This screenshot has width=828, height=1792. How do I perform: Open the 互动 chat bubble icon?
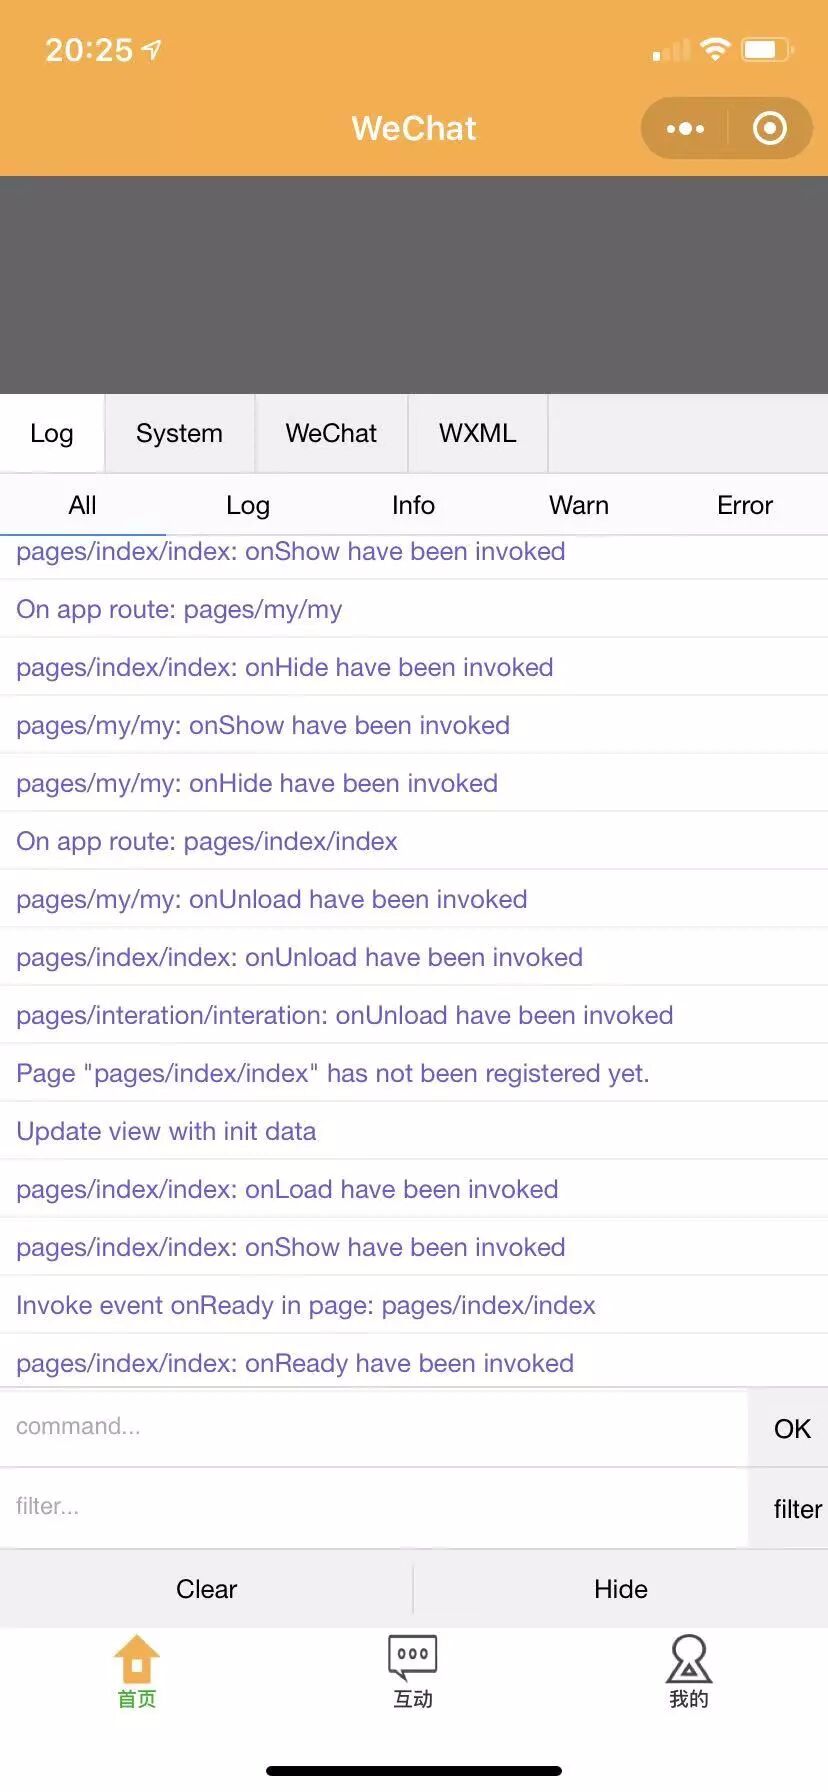413,1660
